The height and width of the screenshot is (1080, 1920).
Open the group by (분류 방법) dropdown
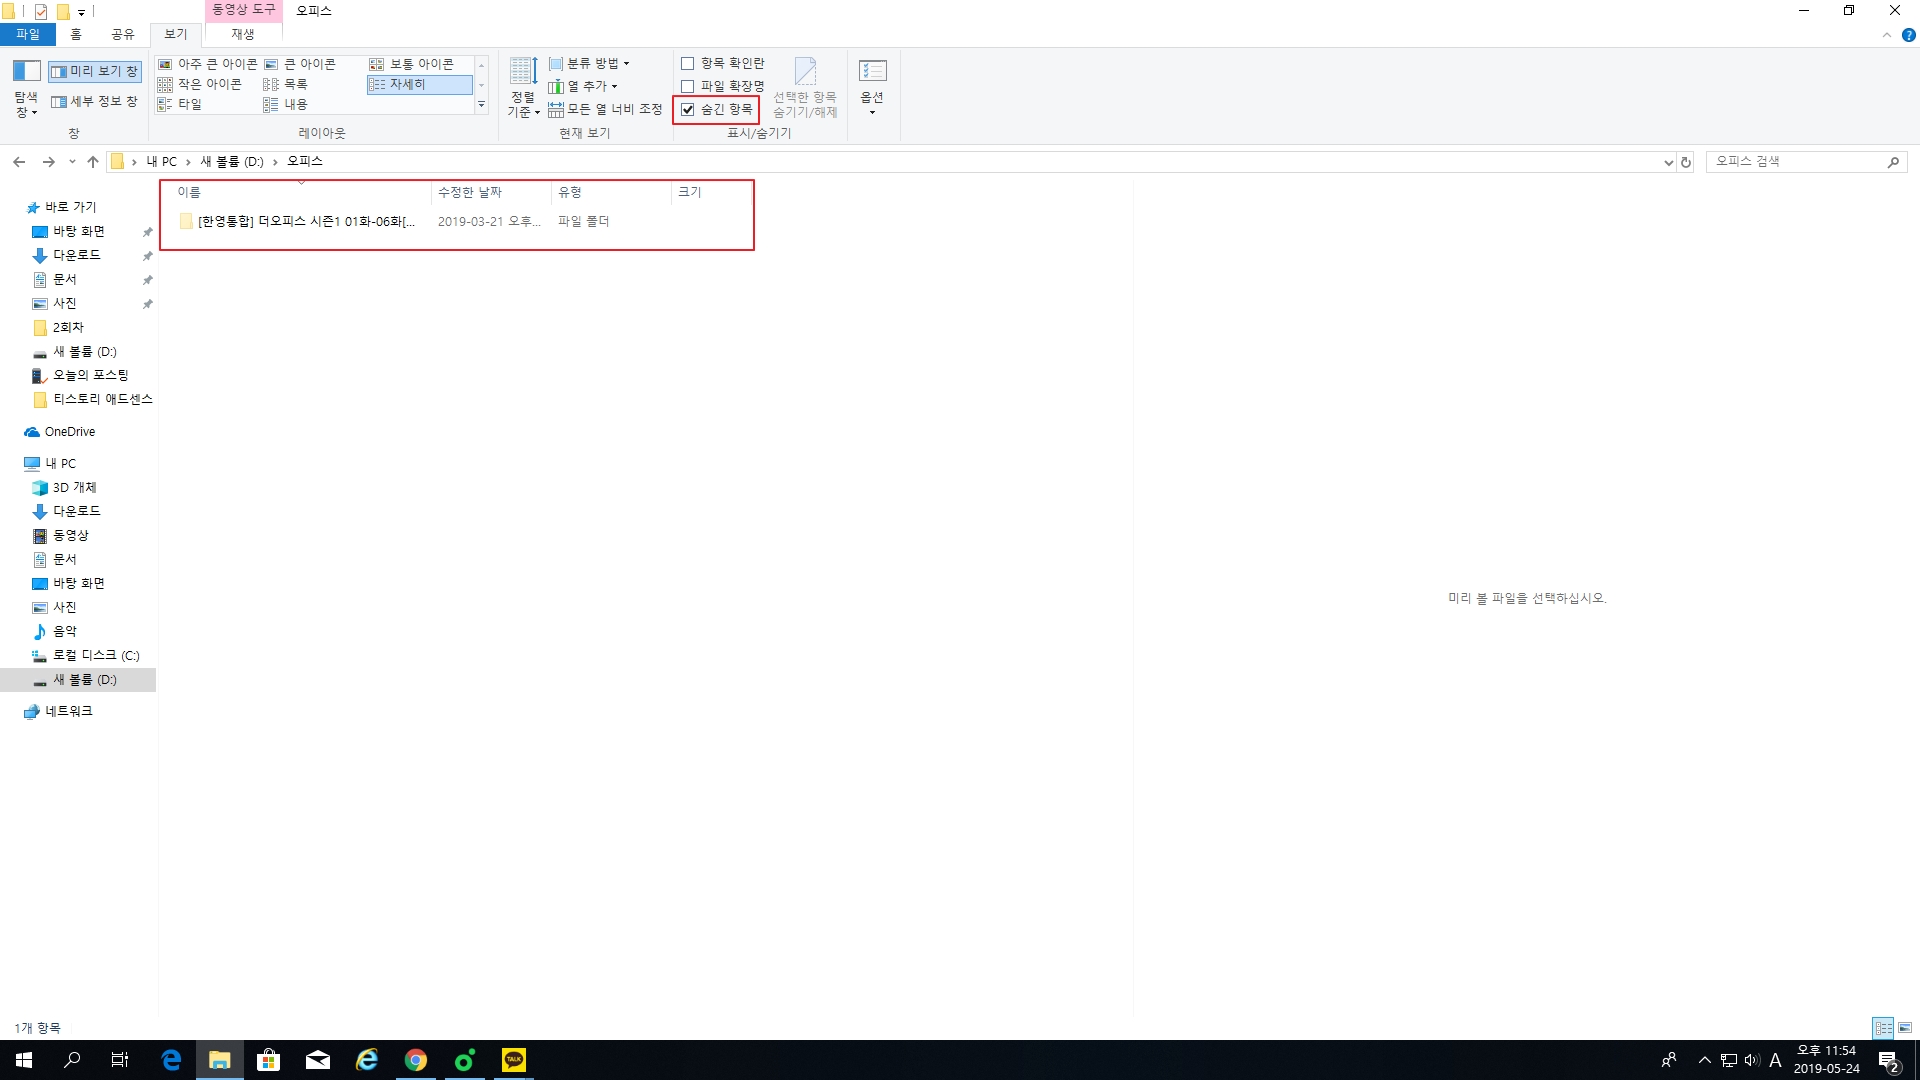pyautogui.click(x=591, y=64)
